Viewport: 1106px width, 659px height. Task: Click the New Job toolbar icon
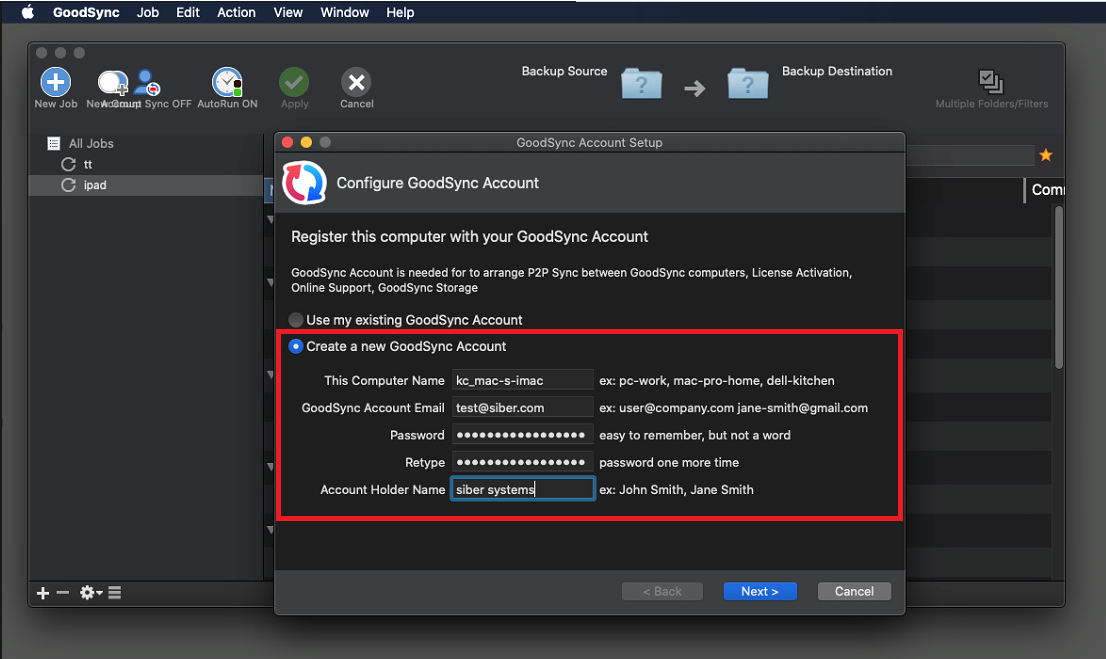click(55, 83)
